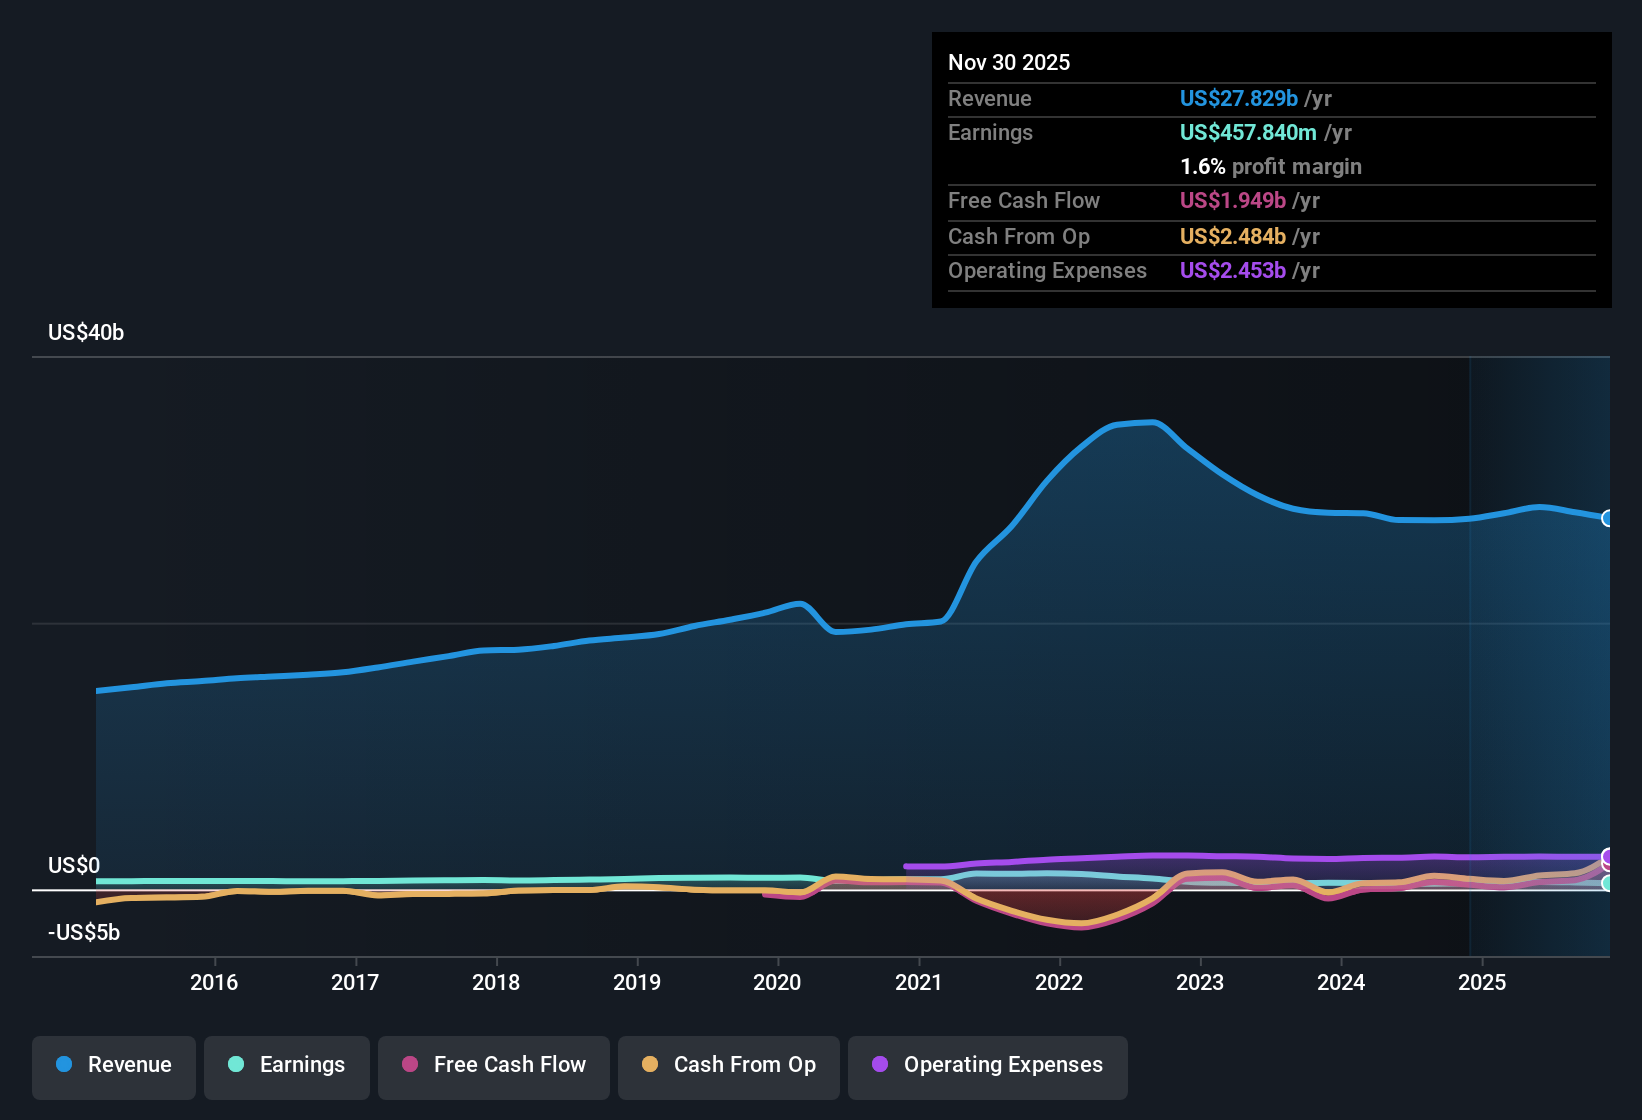The width and height of the screenshot is (1642, 1120).
Task: Click the teal Earnings legend dot
Action: (236, 1065)
